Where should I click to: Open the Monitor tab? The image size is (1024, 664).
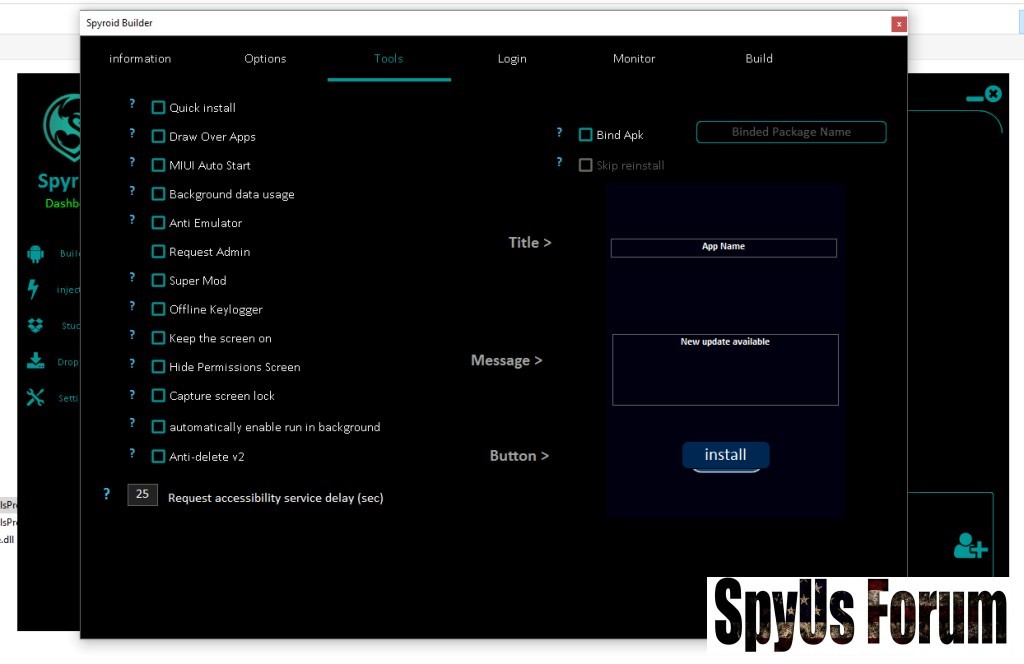pyautogui.click(x=634, y=59)
